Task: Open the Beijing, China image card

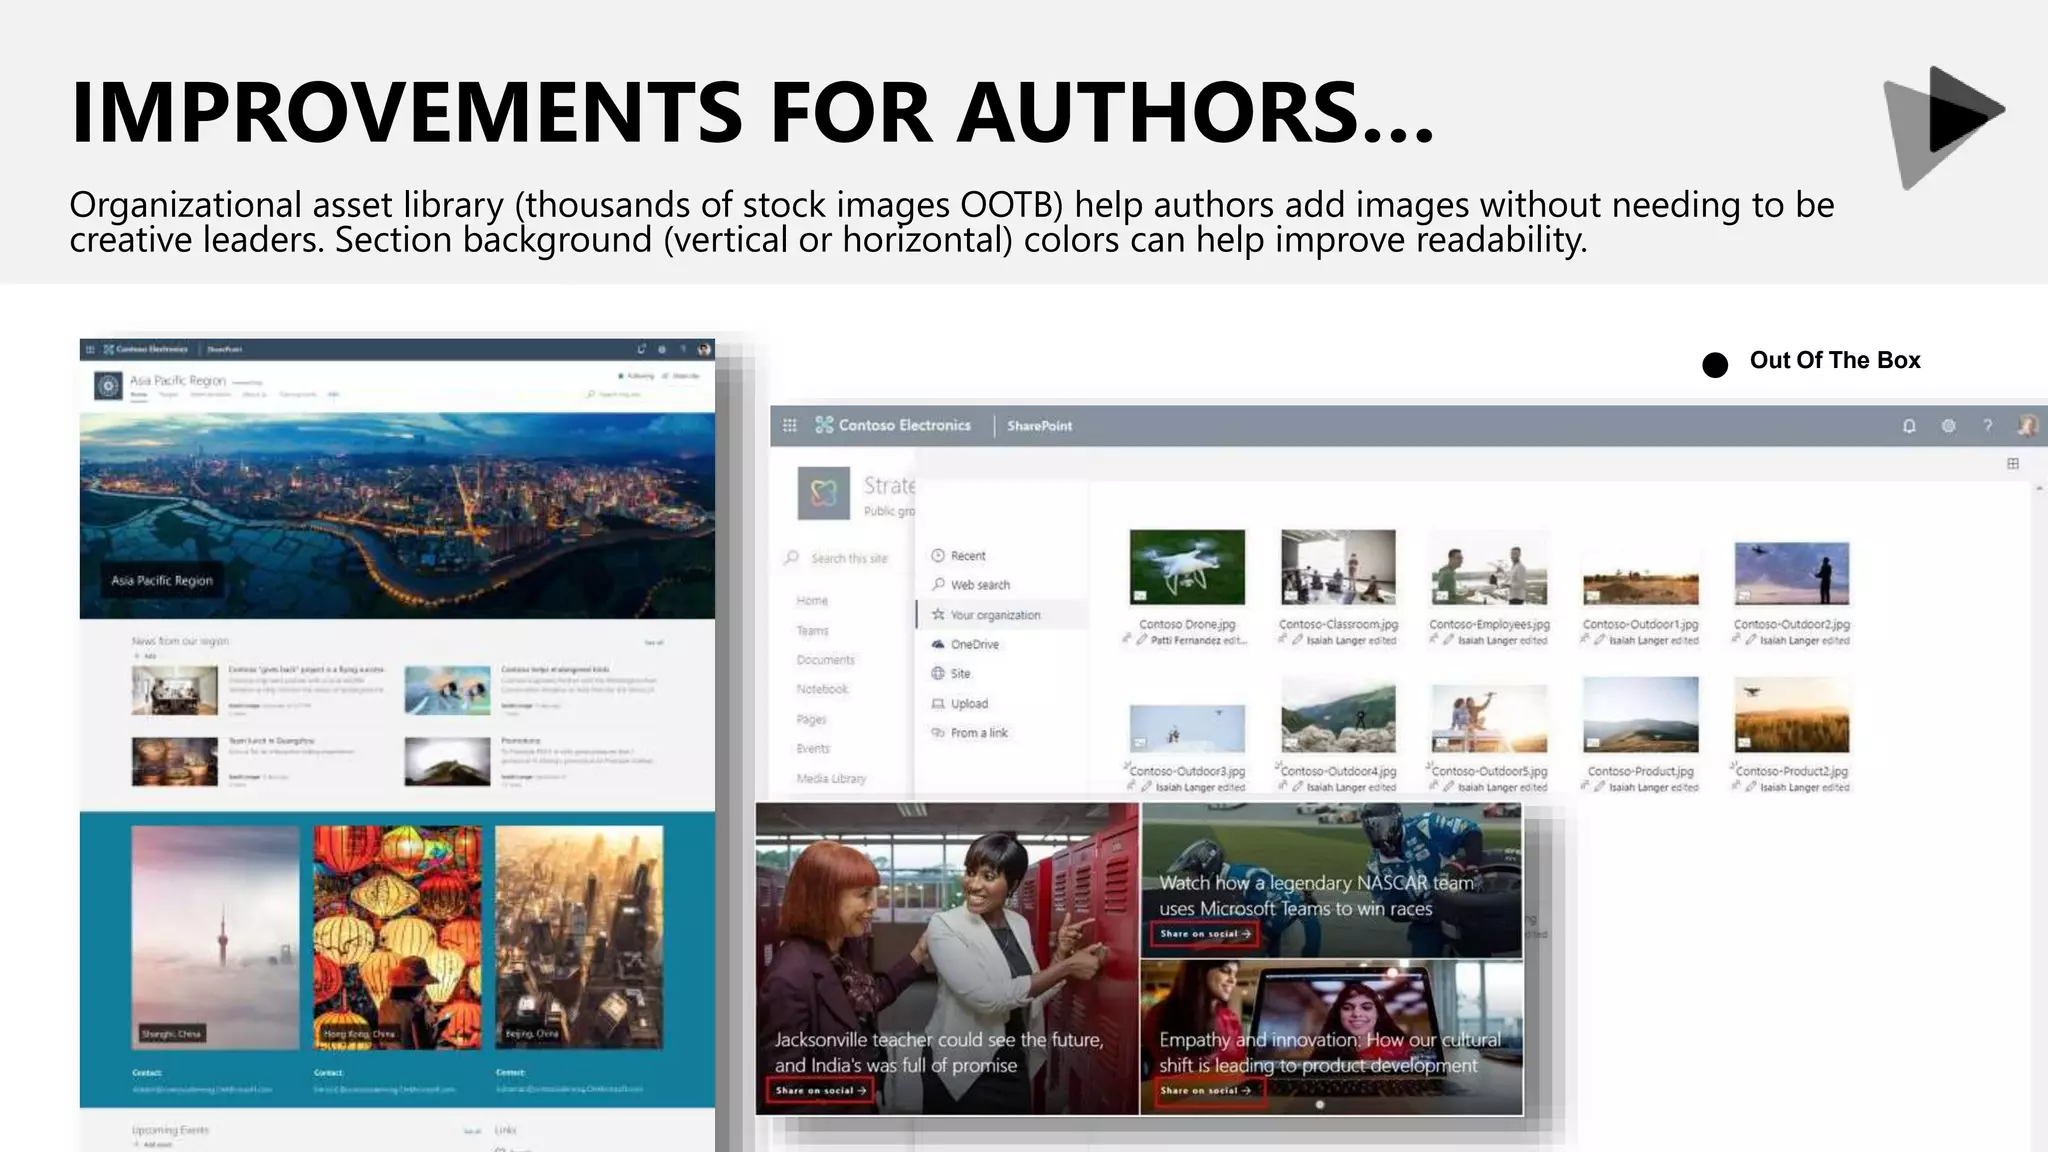Action: (579, 937)
